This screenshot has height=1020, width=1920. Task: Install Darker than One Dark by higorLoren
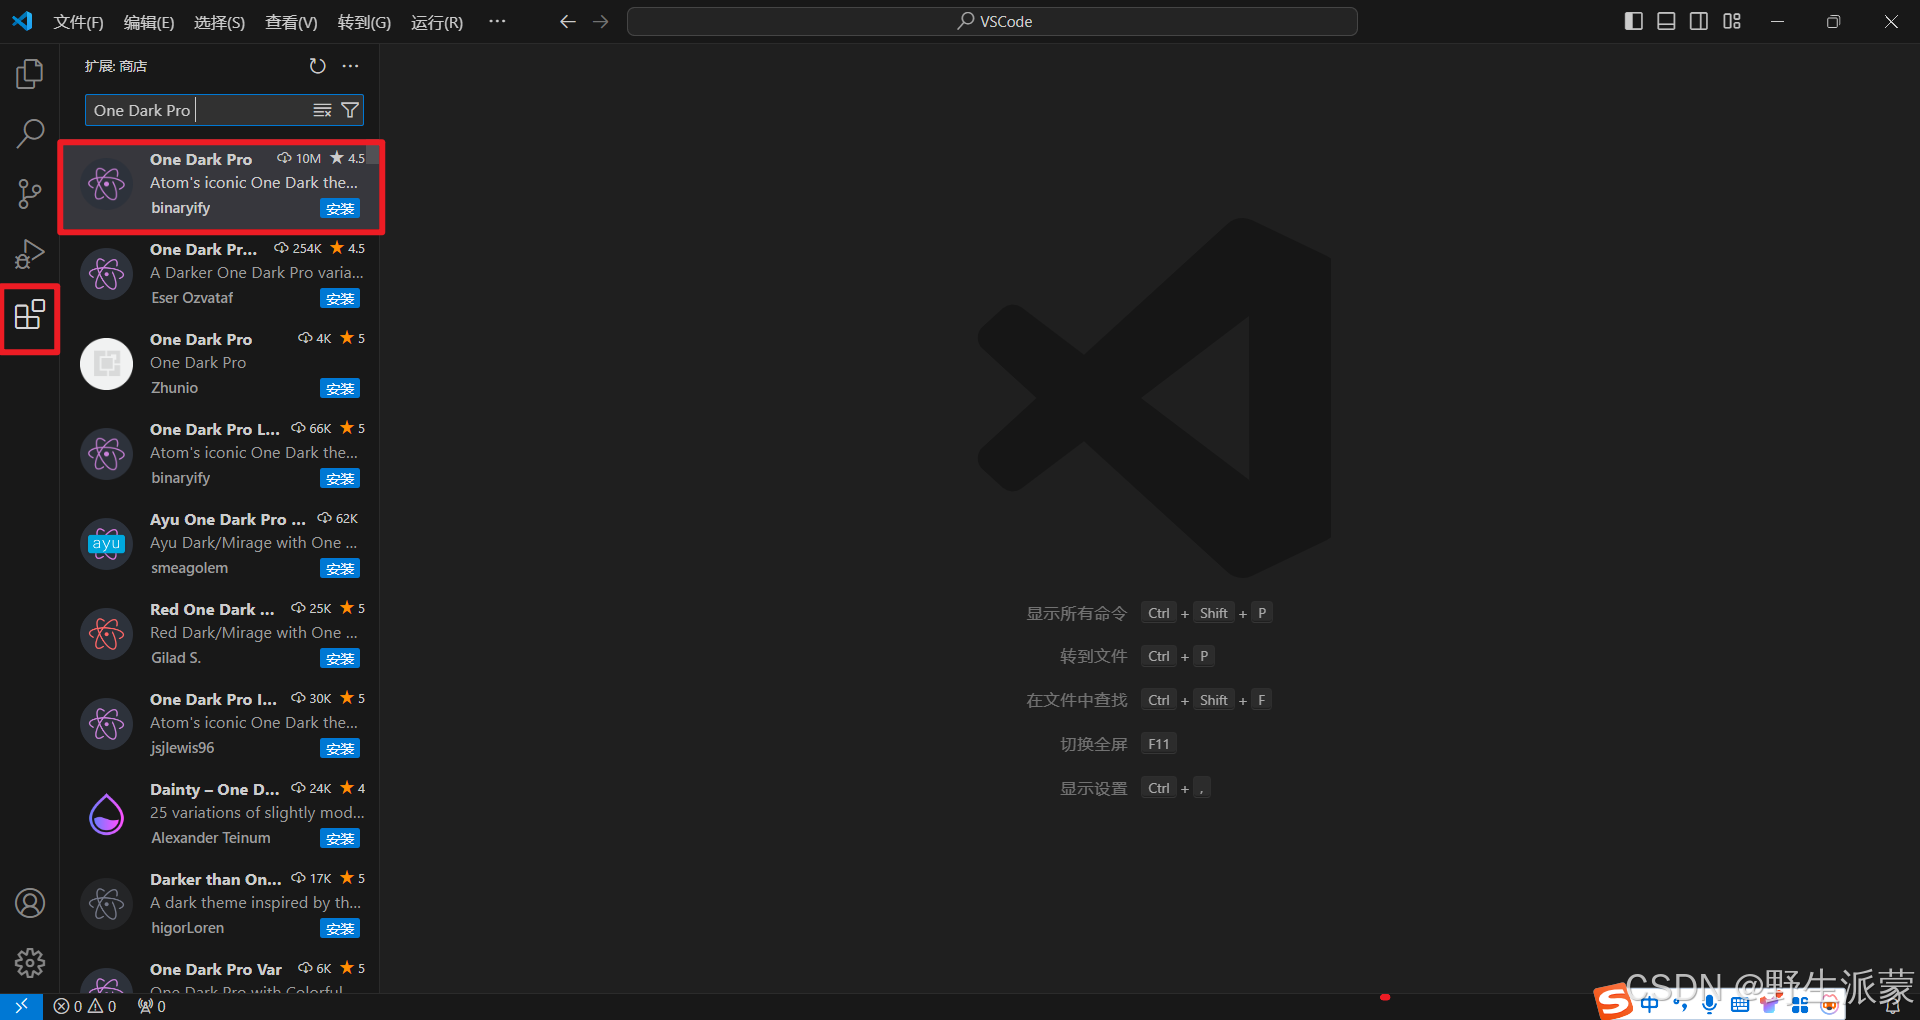click(340, 929)
